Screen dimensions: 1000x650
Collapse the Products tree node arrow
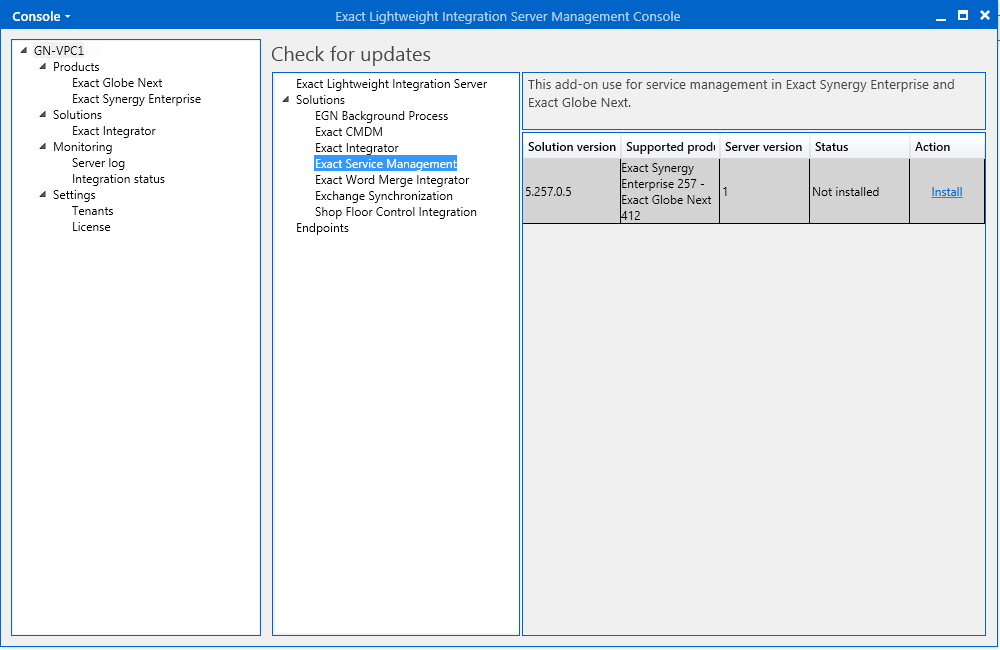coord(43,66)
